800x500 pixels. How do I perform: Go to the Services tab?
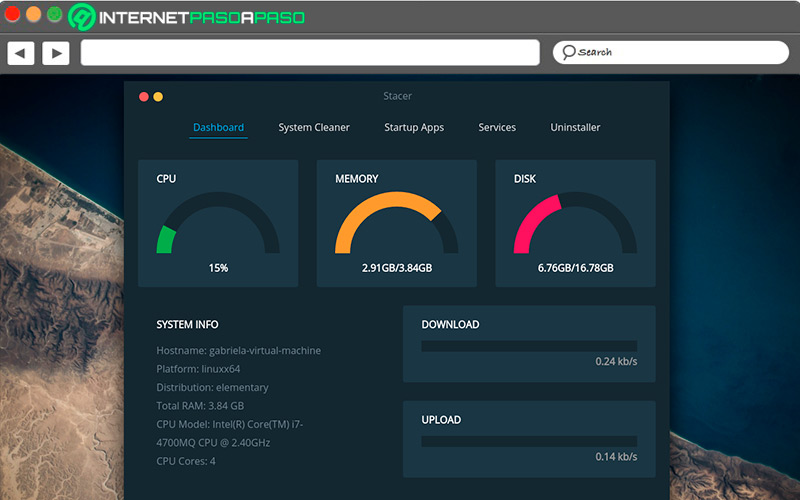tap(497, 128)
